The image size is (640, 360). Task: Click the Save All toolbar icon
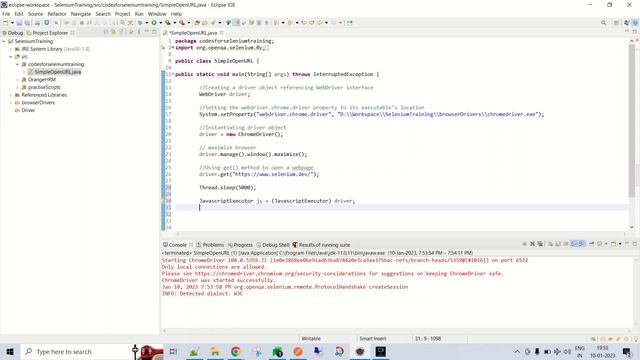point(27,23)
